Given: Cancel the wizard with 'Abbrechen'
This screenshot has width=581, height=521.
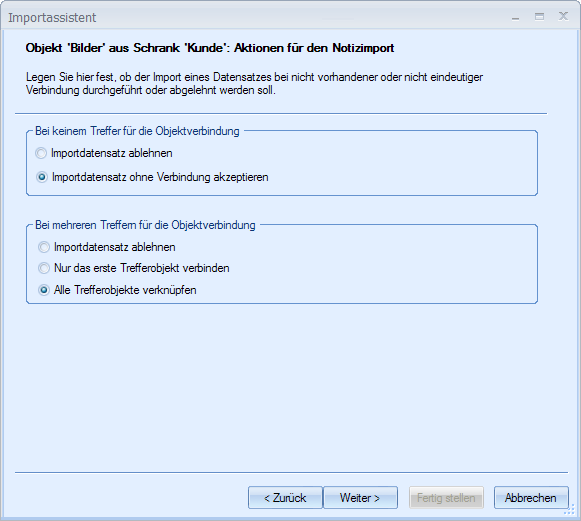Looking at the screenshot, I should tap(531, 498).
